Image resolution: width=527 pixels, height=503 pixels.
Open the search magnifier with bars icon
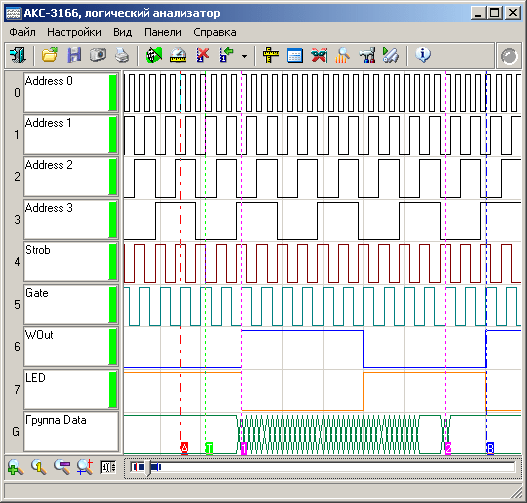(342, 55)
